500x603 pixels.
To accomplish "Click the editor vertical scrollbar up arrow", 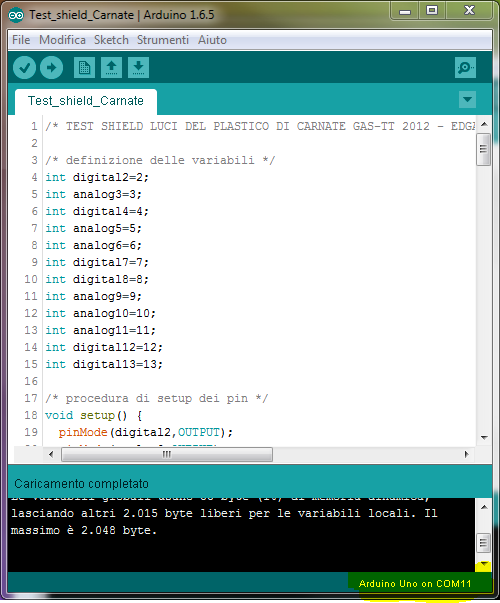I will point(484,124).
